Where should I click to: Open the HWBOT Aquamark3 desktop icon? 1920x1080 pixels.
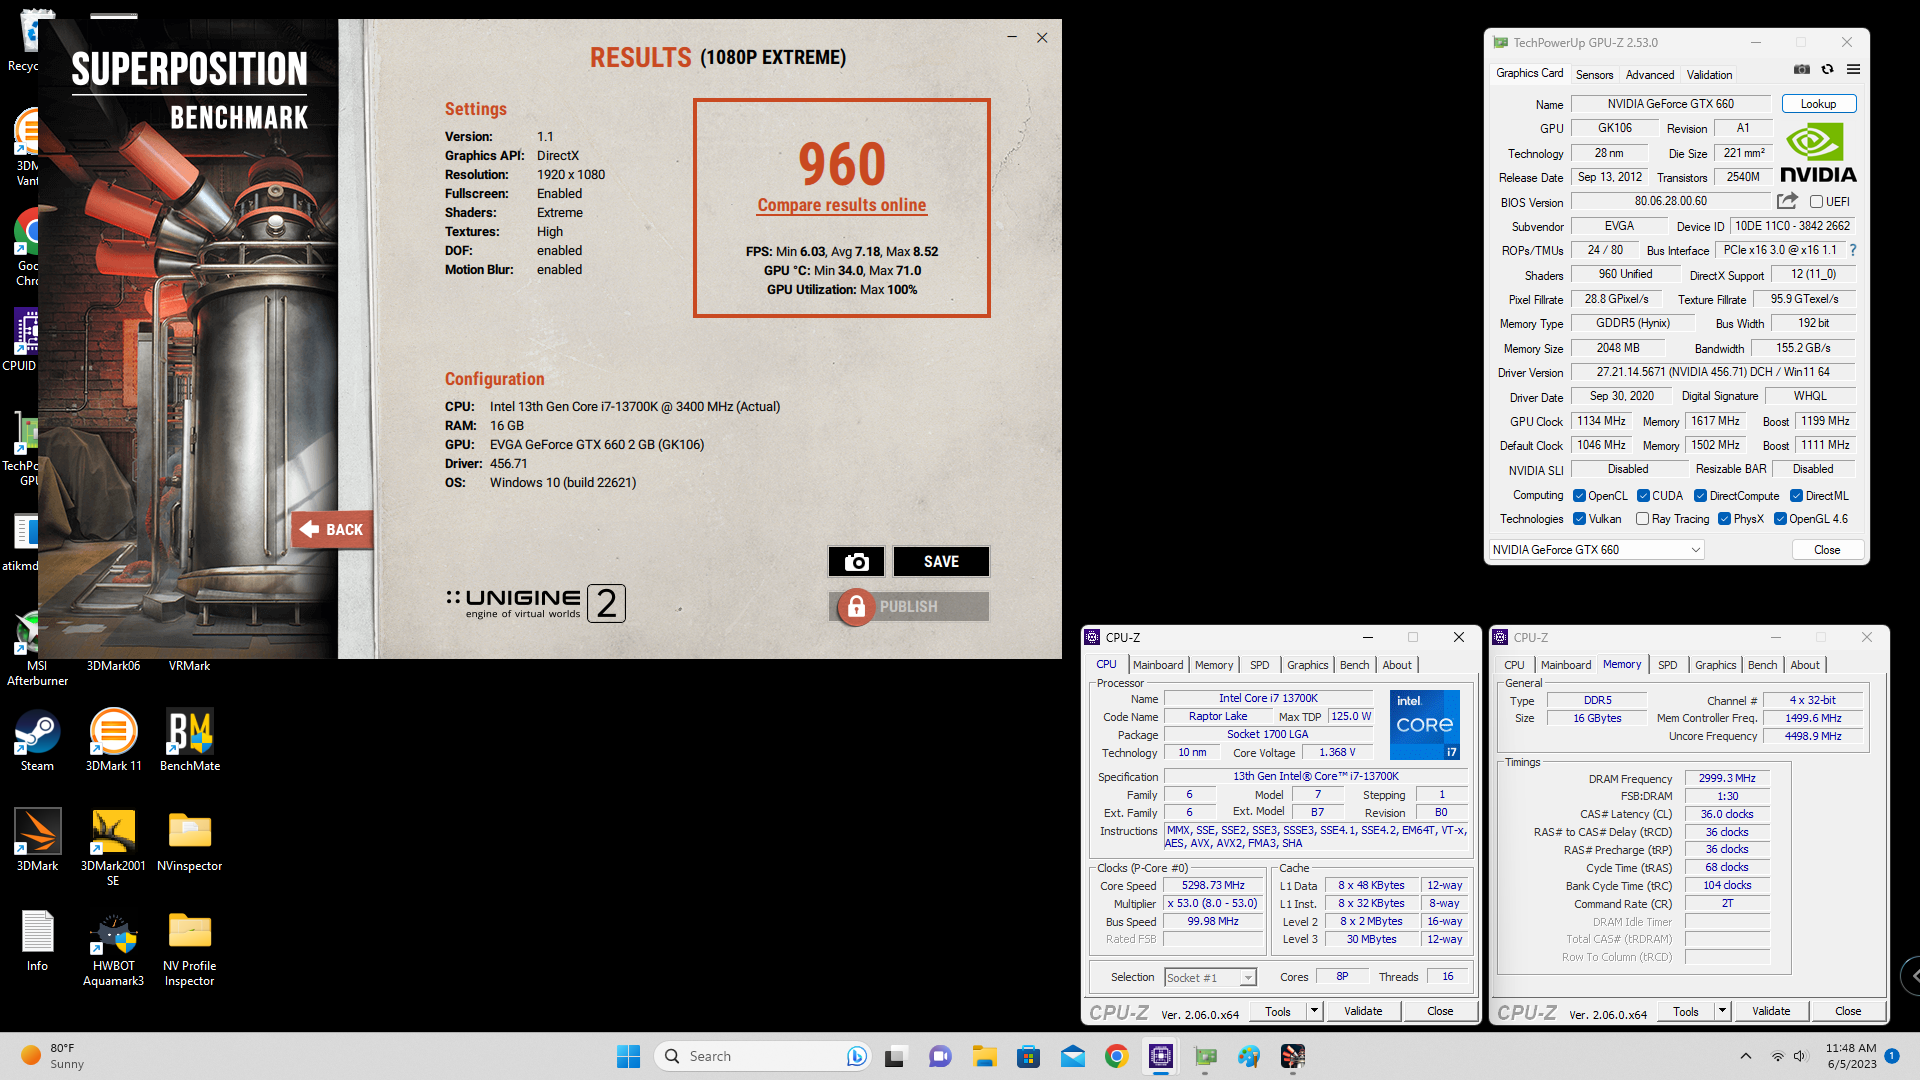point(113,948)
